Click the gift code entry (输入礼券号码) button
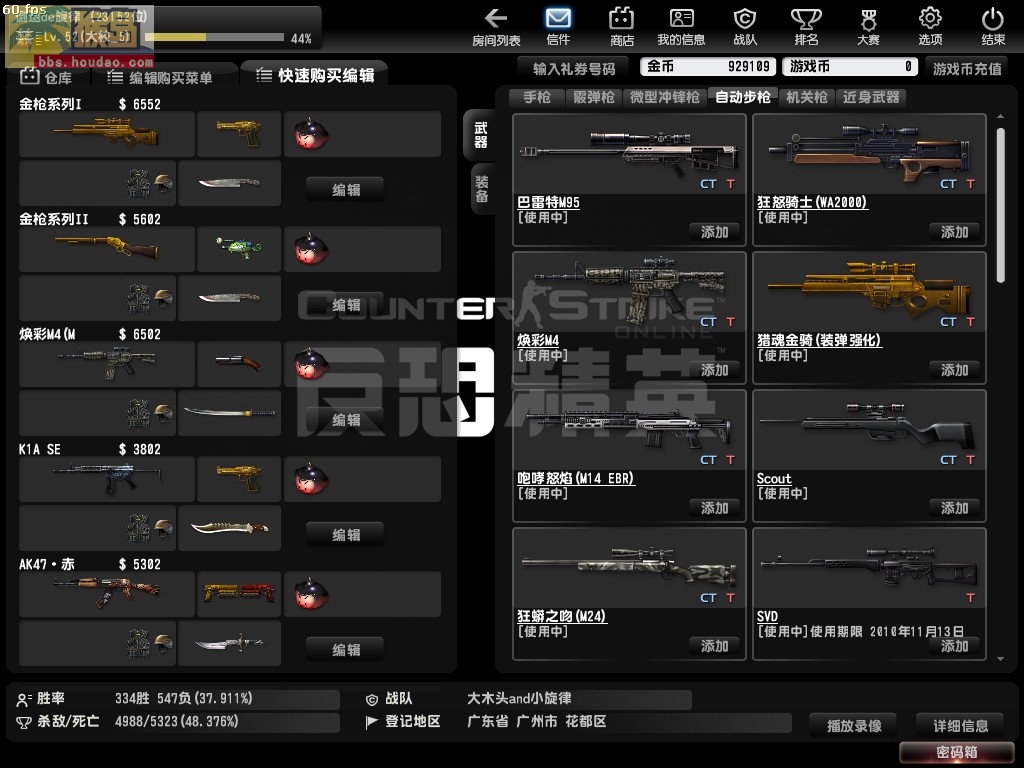Screen dimensions: 1024x768 (x=573, y=69)
